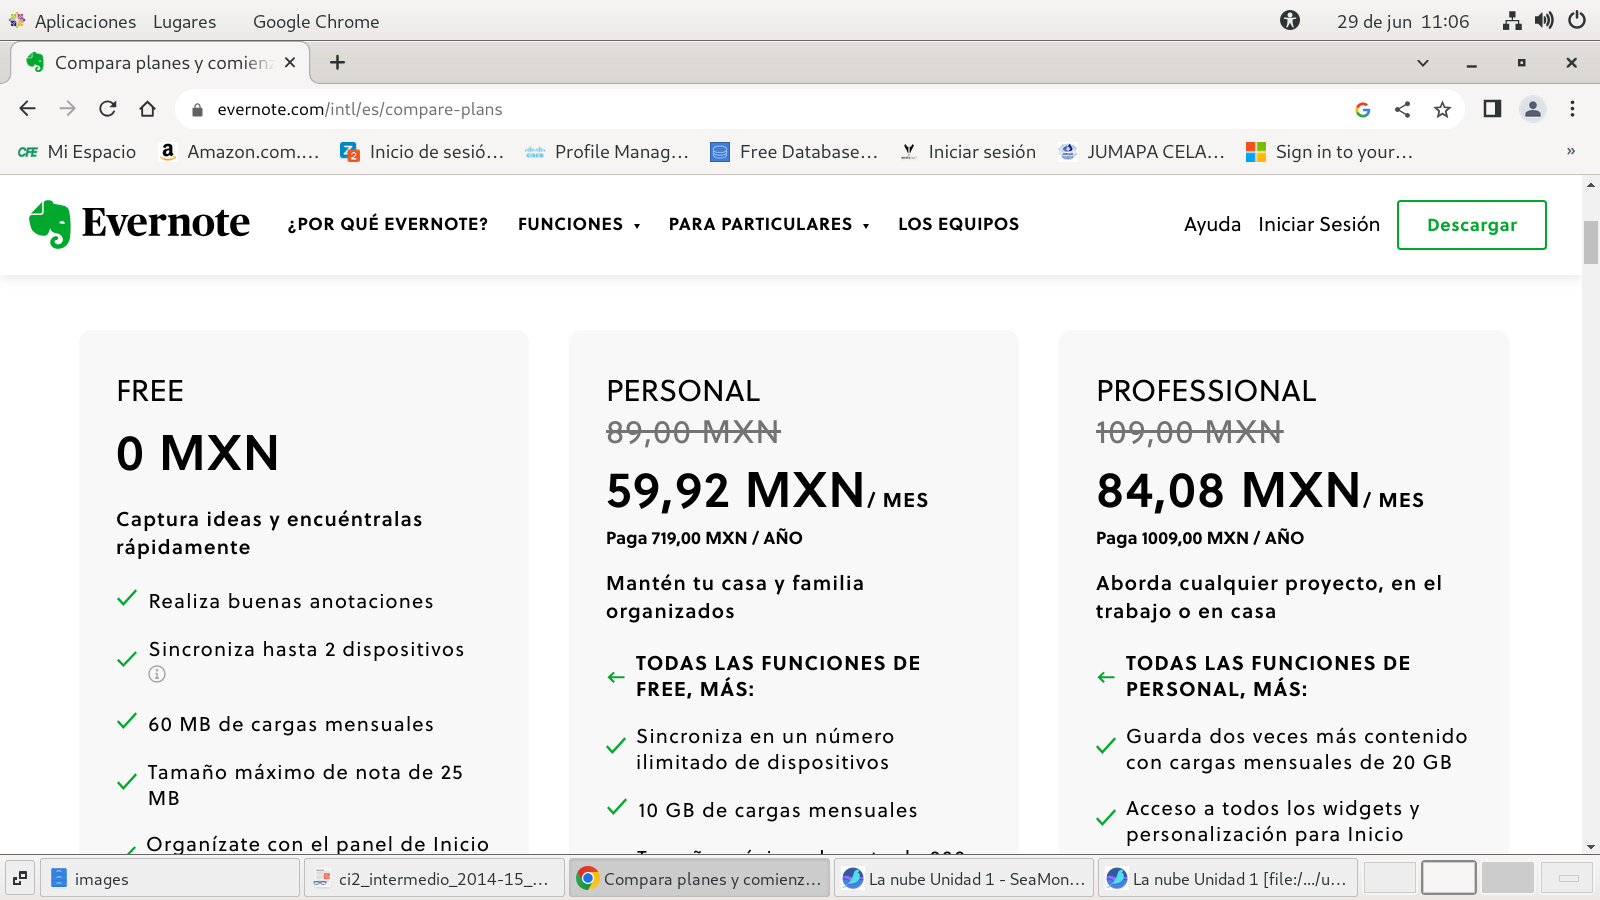Open the LOS EQUIPOS menu item
The image size is (1600, 900).
click(958, 224)
